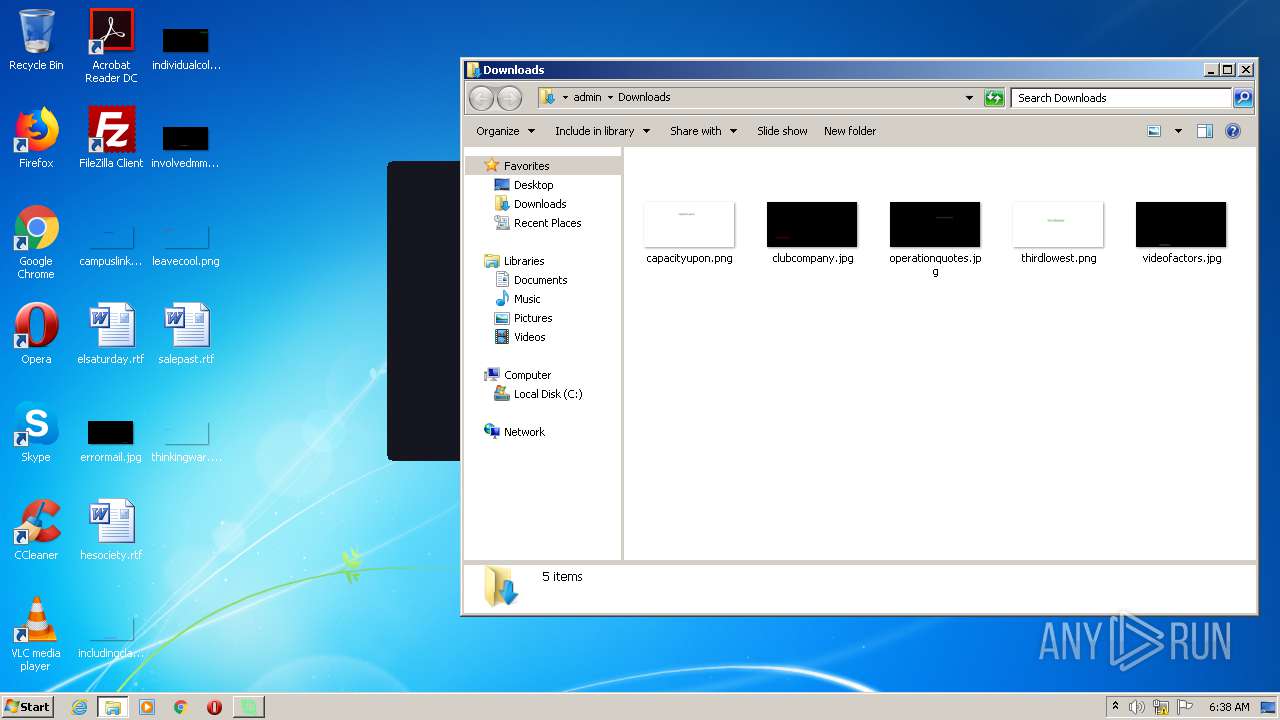This screenshot has height=720, width=1280.
Task: Select the hesociety.rtf desktop file
Action: point(111,530)
